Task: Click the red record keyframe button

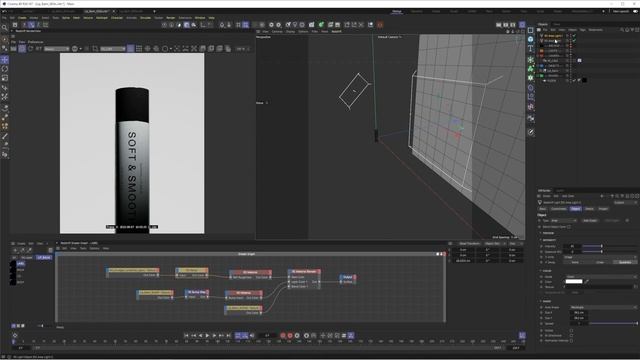Action: coord(283,336)
